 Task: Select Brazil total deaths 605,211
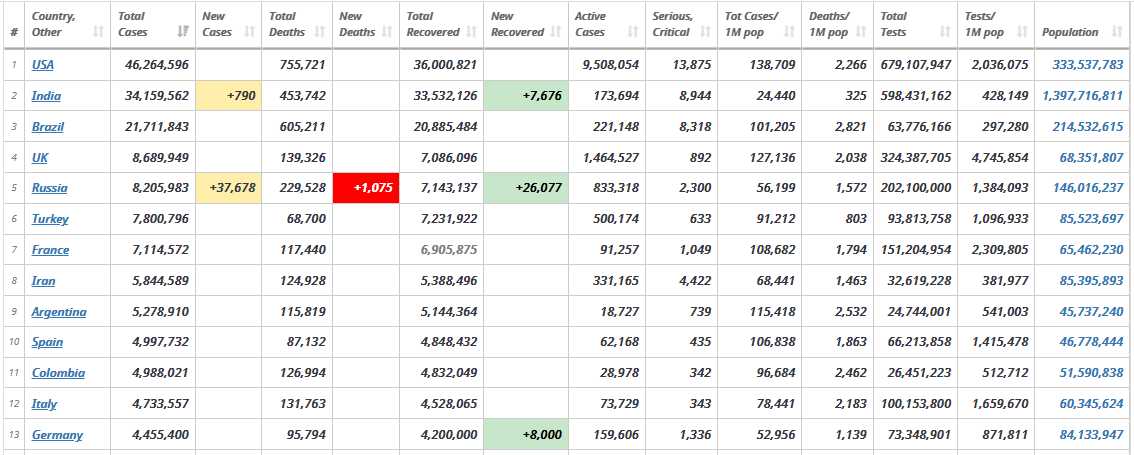coord(302,127)
